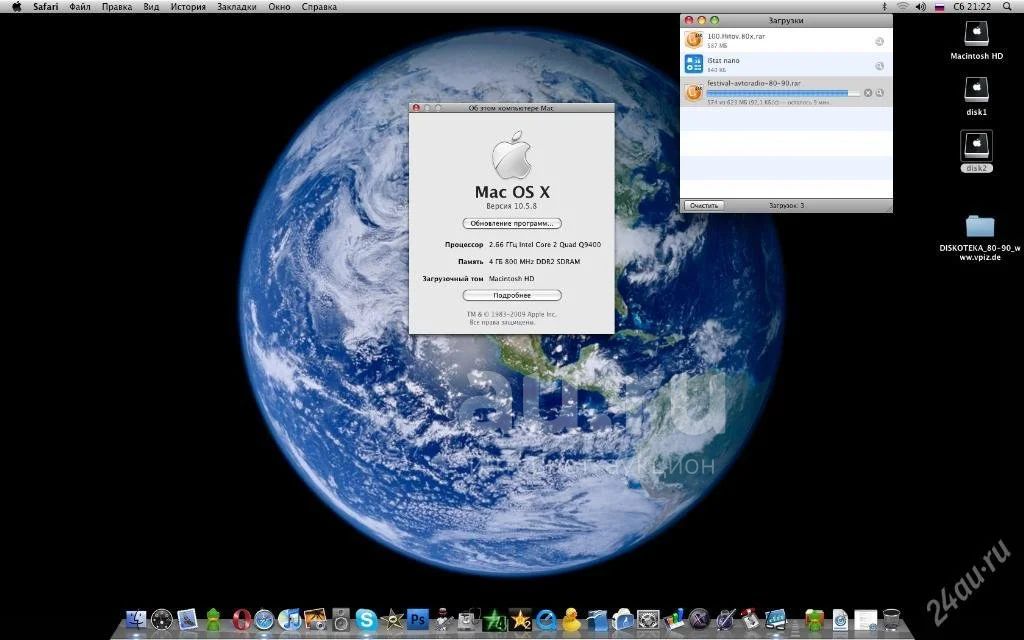Click startup volume Macintosh HD text
The image size is (1024, 640).
[511, 278]
